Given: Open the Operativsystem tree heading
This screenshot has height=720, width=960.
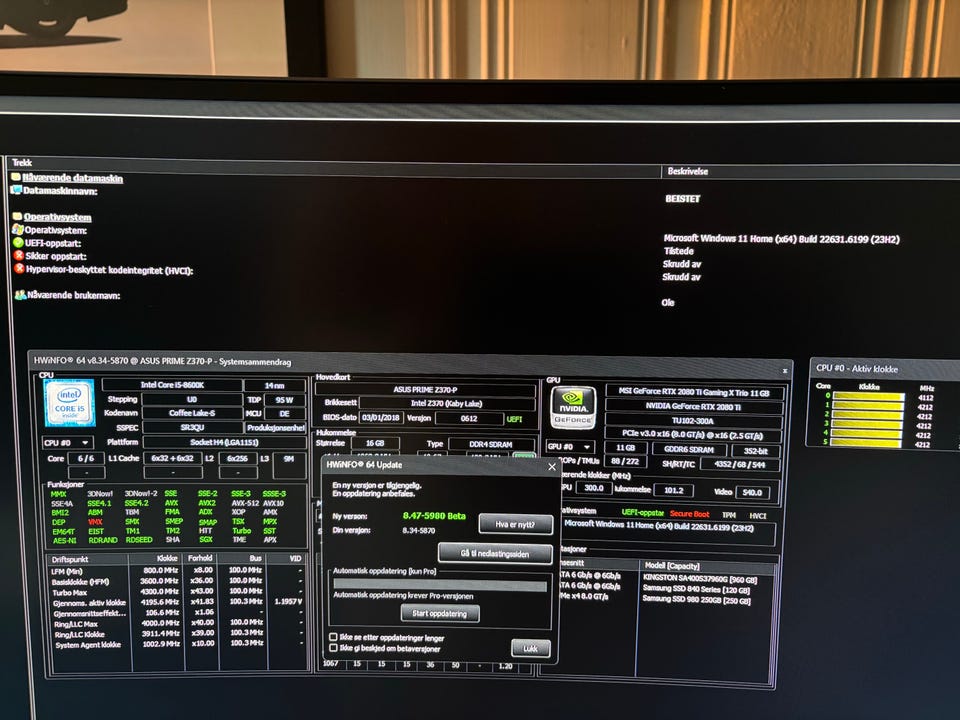Looking at the screenshot, I should (x=58, y=217).
